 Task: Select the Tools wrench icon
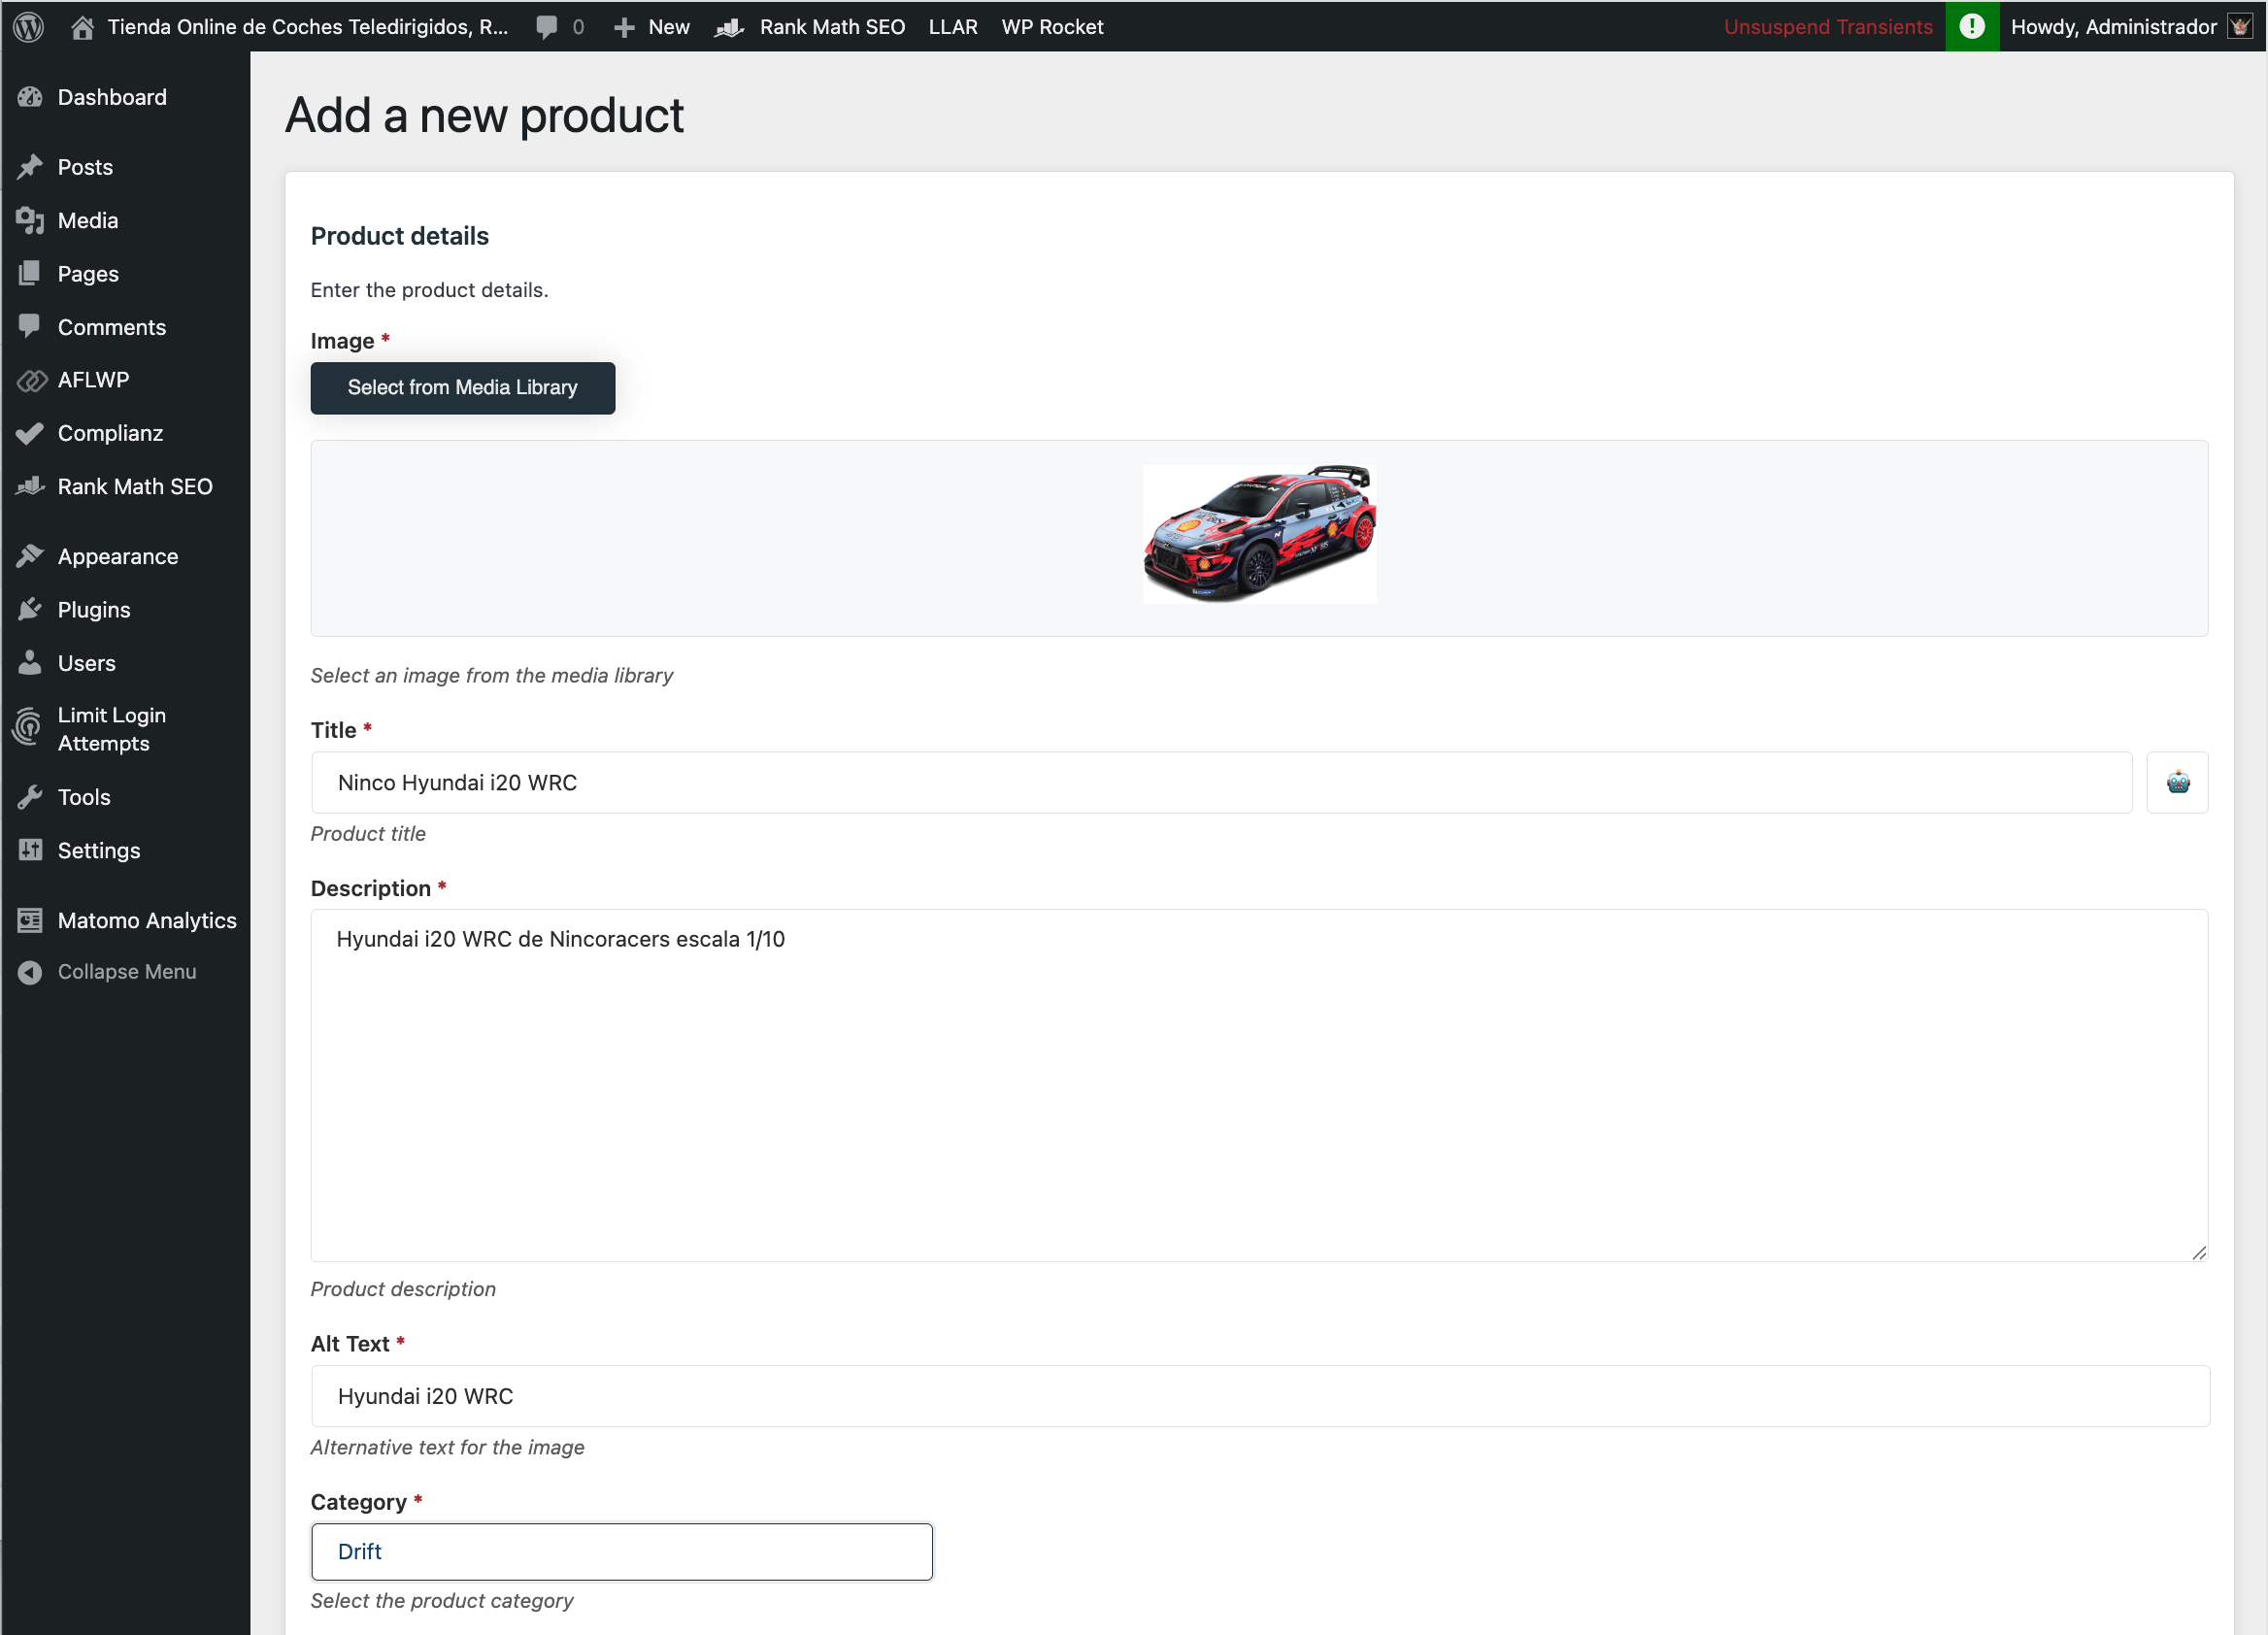[x=30, y=796]
